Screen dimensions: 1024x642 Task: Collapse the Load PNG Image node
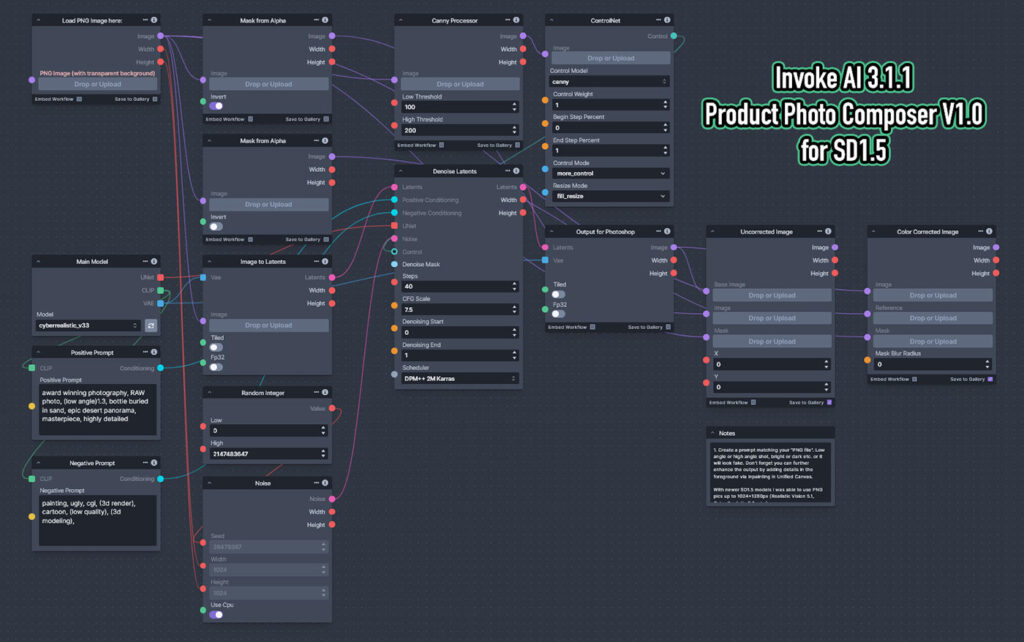[x=39, y=20]
